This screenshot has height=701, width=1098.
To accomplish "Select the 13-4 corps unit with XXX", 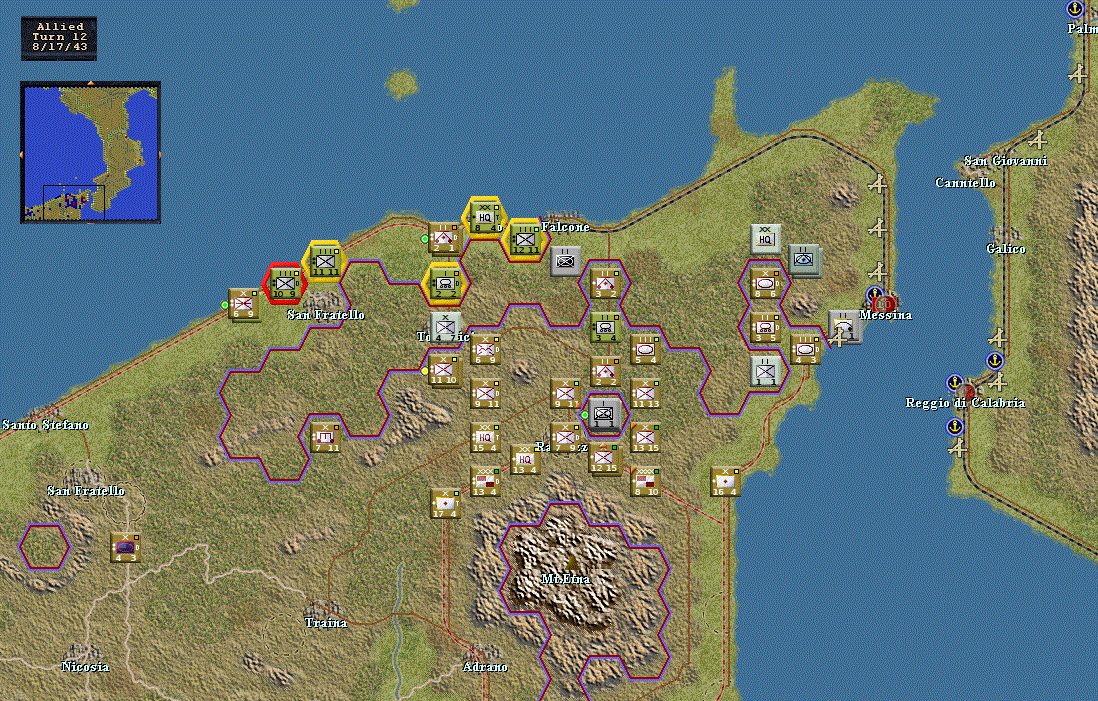I will coord(485,482).
